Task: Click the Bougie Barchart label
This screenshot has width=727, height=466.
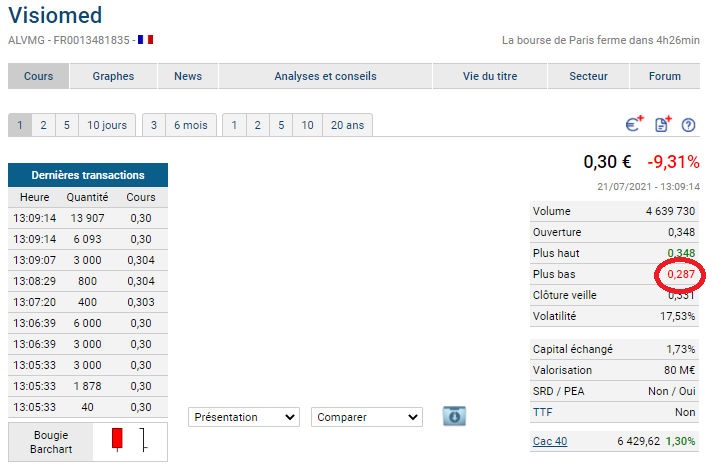Action: pos(51,442)
